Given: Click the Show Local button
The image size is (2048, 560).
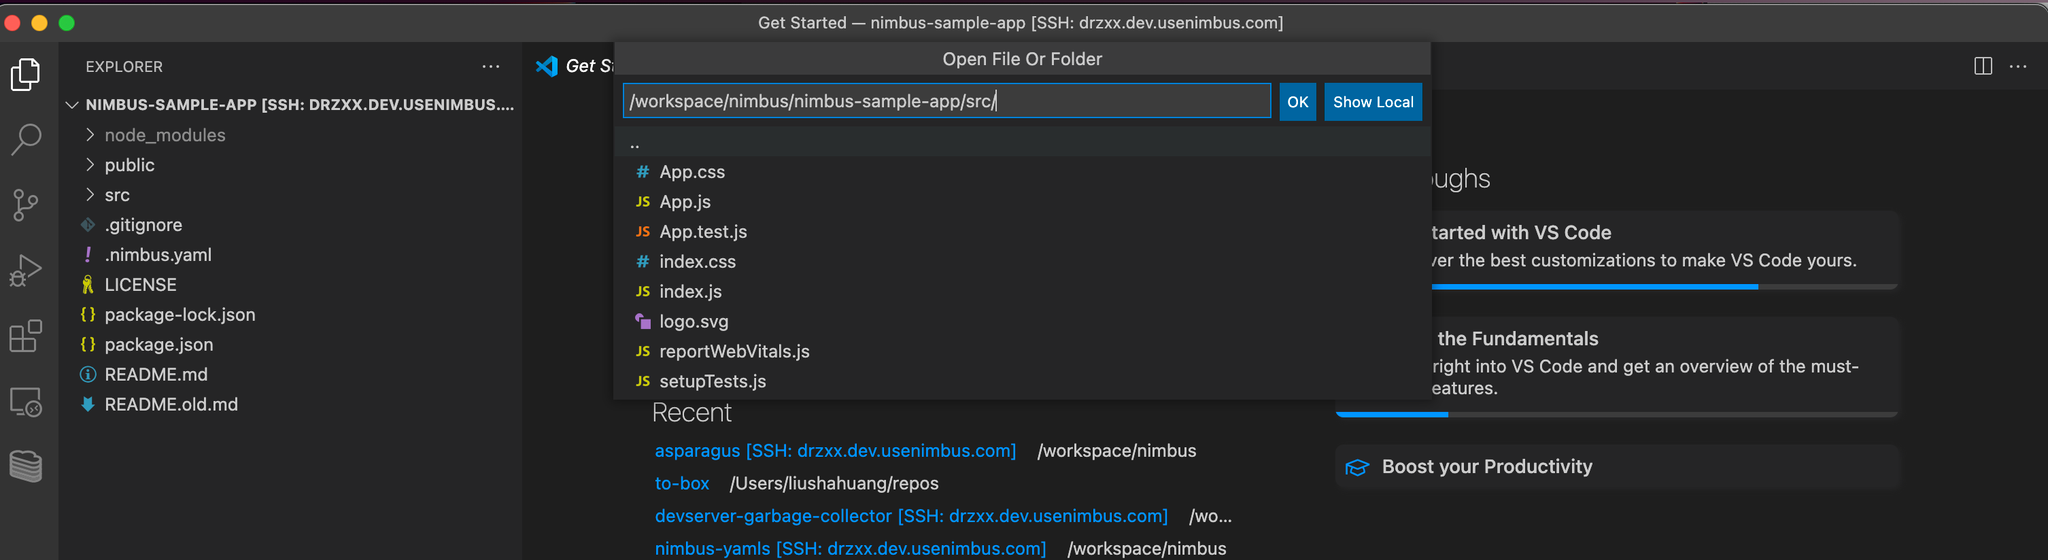Looking at the screenshot, I should (1373, 102).
